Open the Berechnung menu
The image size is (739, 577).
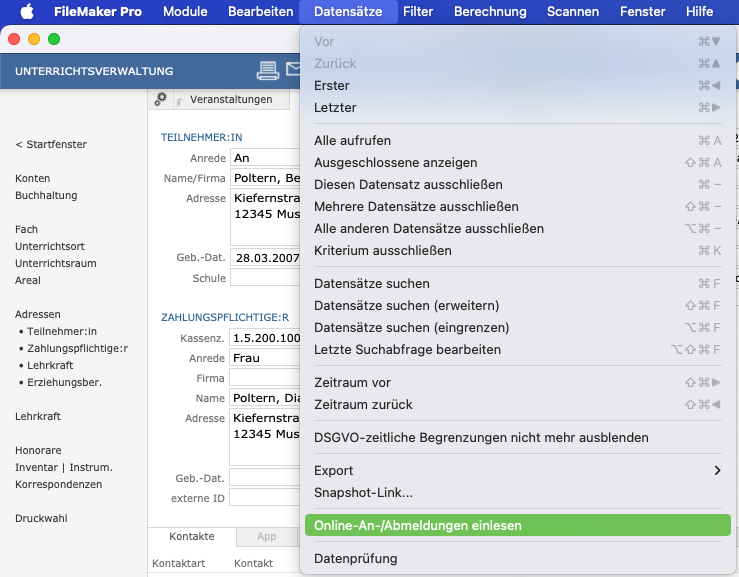(x=490, y=11)
